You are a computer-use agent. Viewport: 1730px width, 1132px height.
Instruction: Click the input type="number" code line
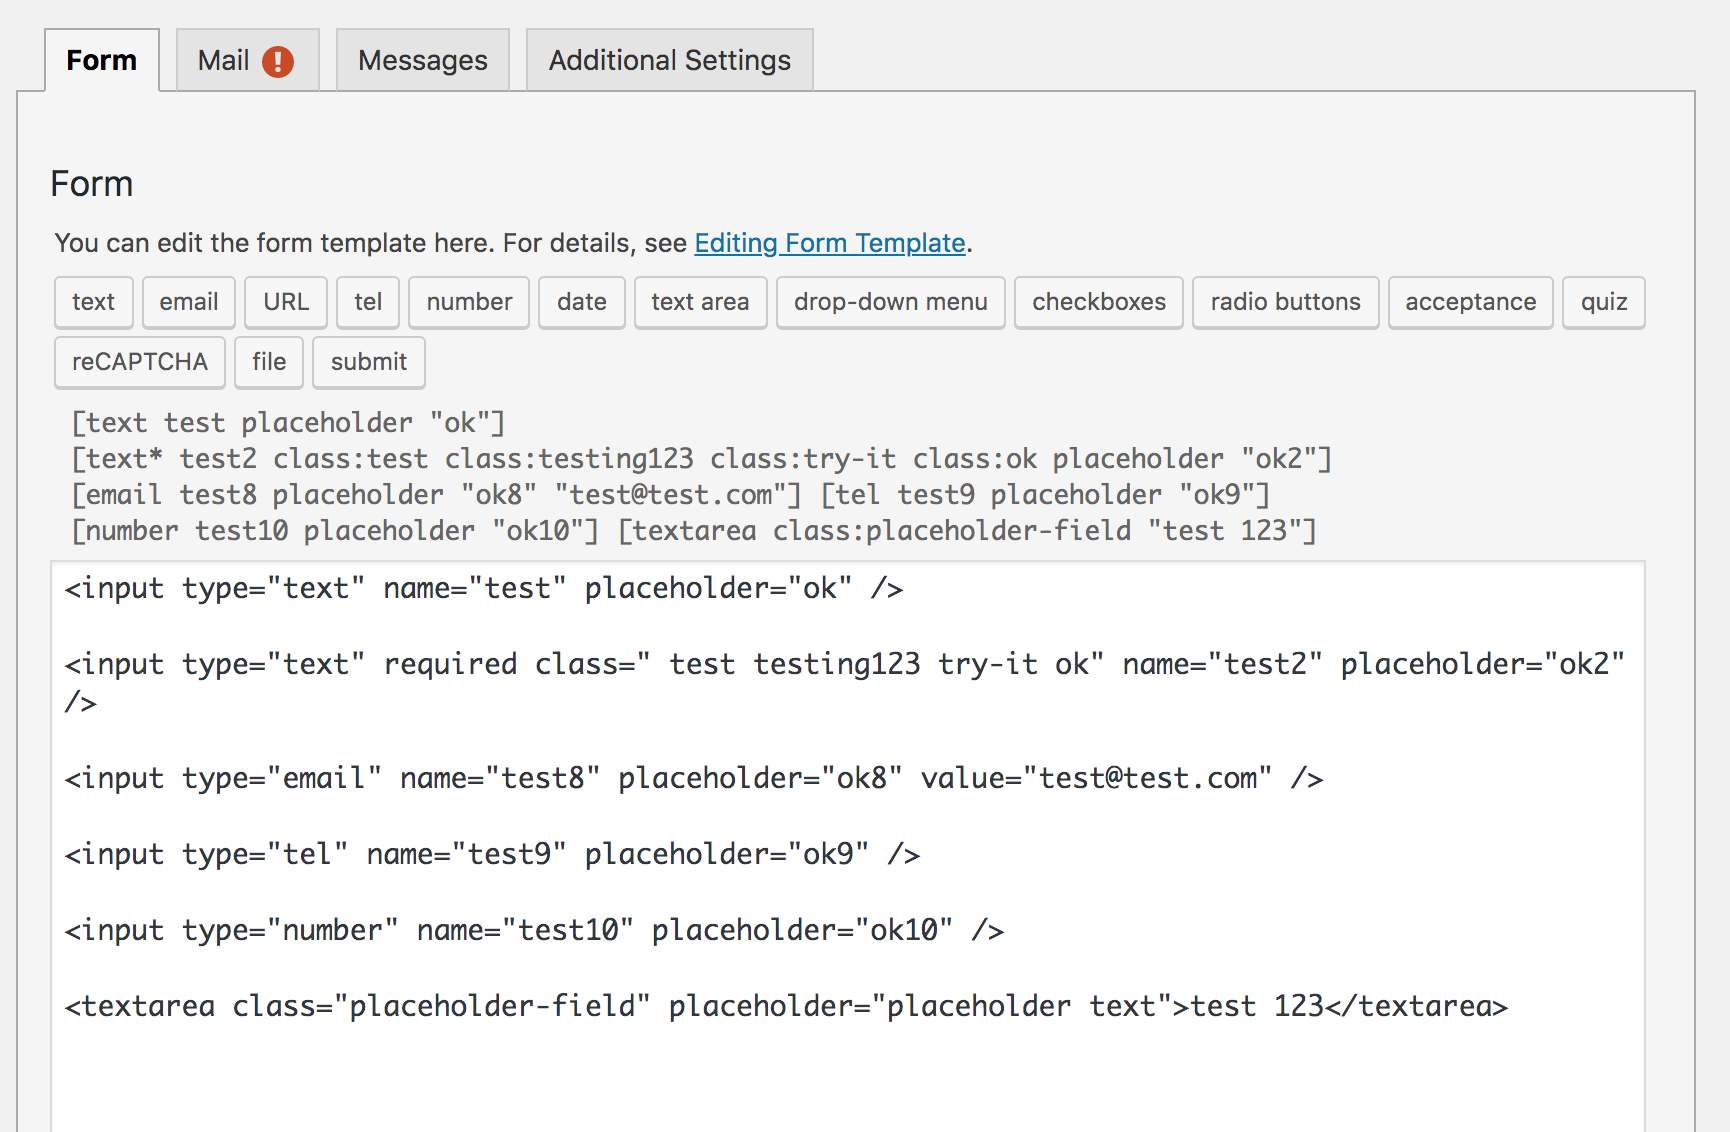pyautogui.click(x=534, y=930)
